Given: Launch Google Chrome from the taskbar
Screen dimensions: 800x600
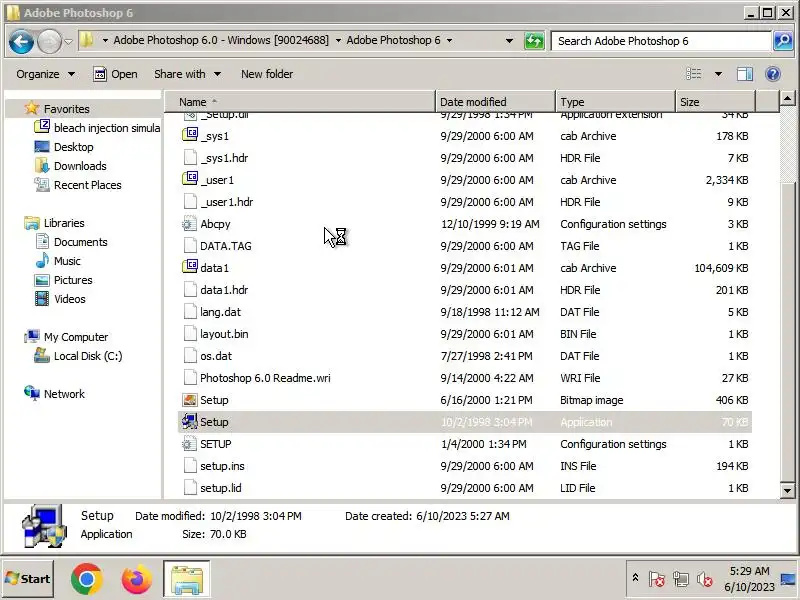Looking at the screenshot, I should [87, 579].
